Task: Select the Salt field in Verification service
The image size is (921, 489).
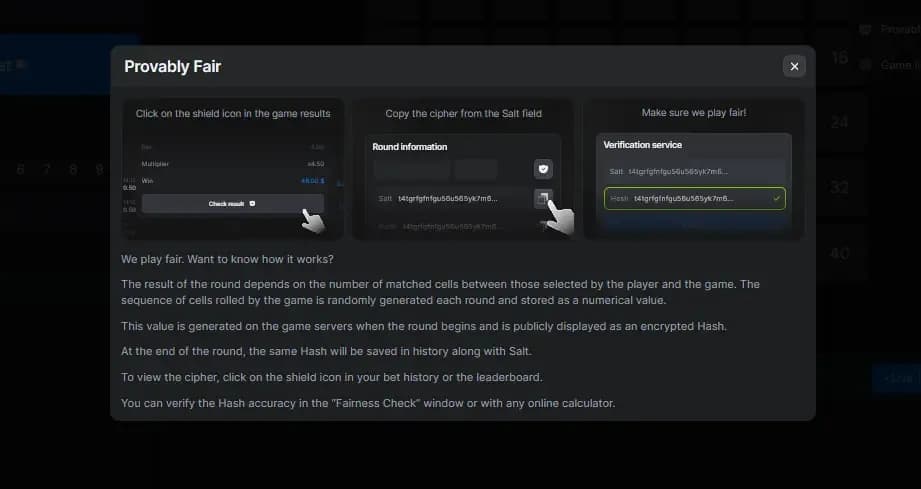Action: pos(694,171)
